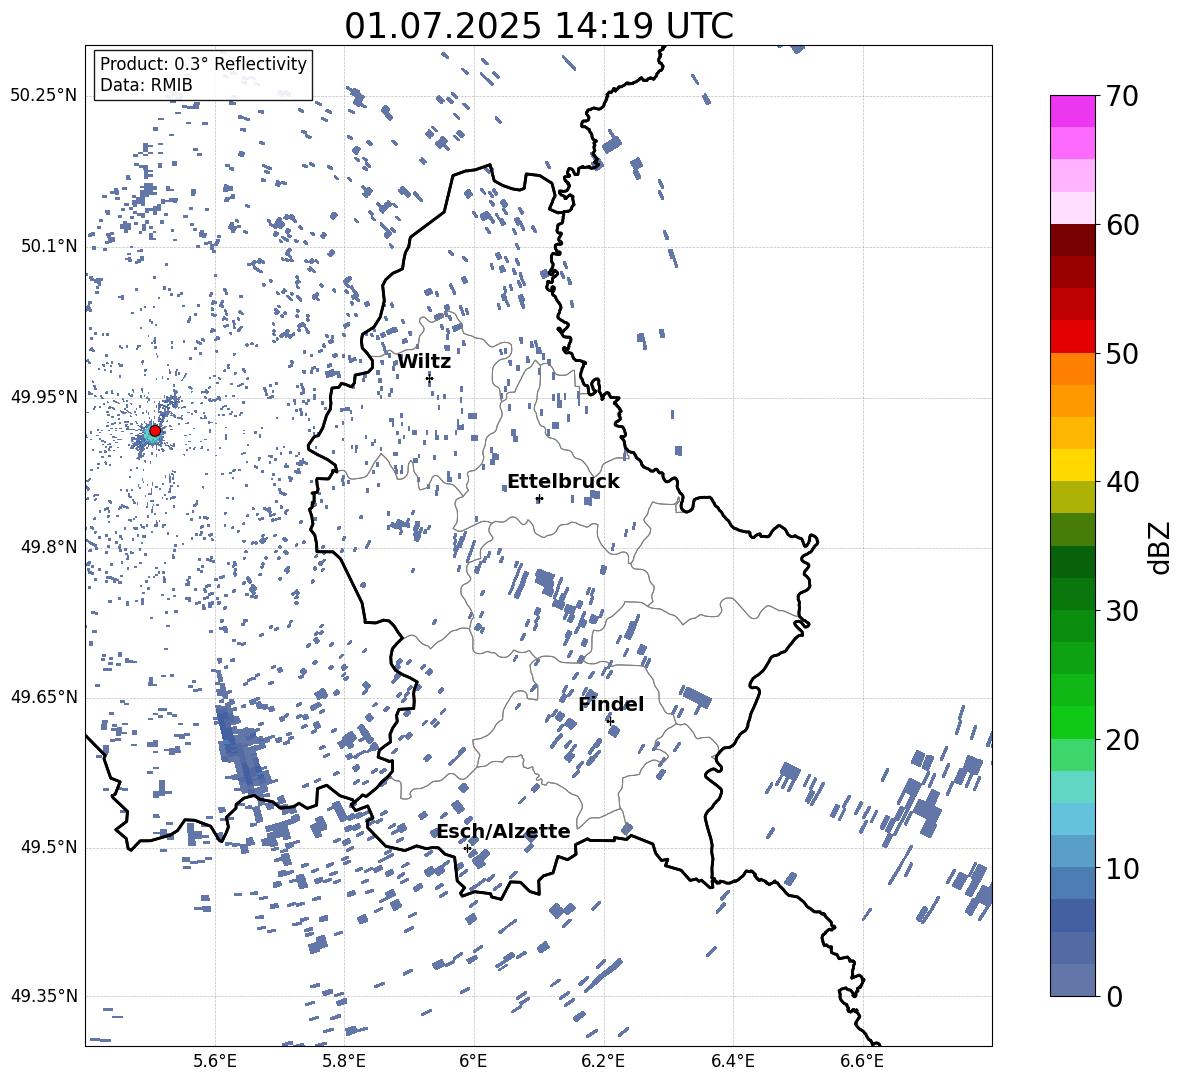Click the Esch/Alzette city label
Screen dimensions: 1184x1081
[x=504, y=832]
